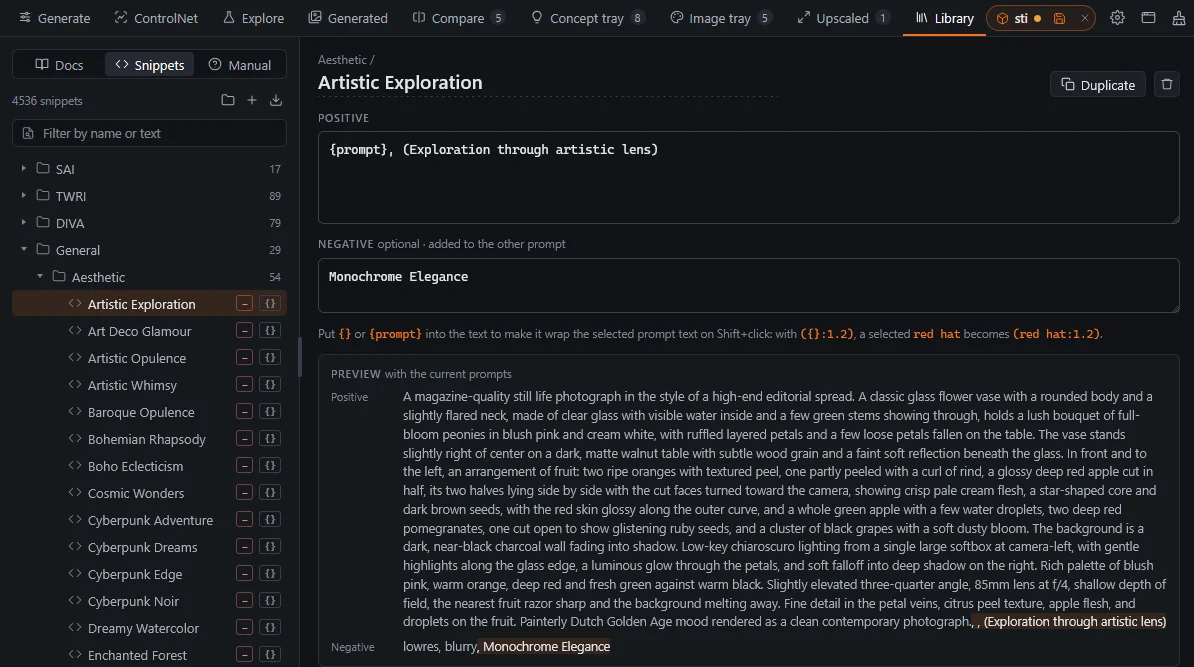Screen dimensions: 1194x667
Task: Duplicate the Artistic Exploration snippet
Action: click(x=1098, y=85)
